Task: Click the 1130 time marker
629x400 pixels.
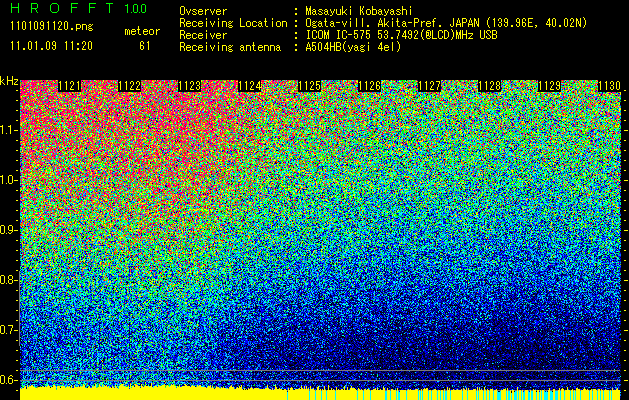Action: pyautogui.click(x=609, y=86)
